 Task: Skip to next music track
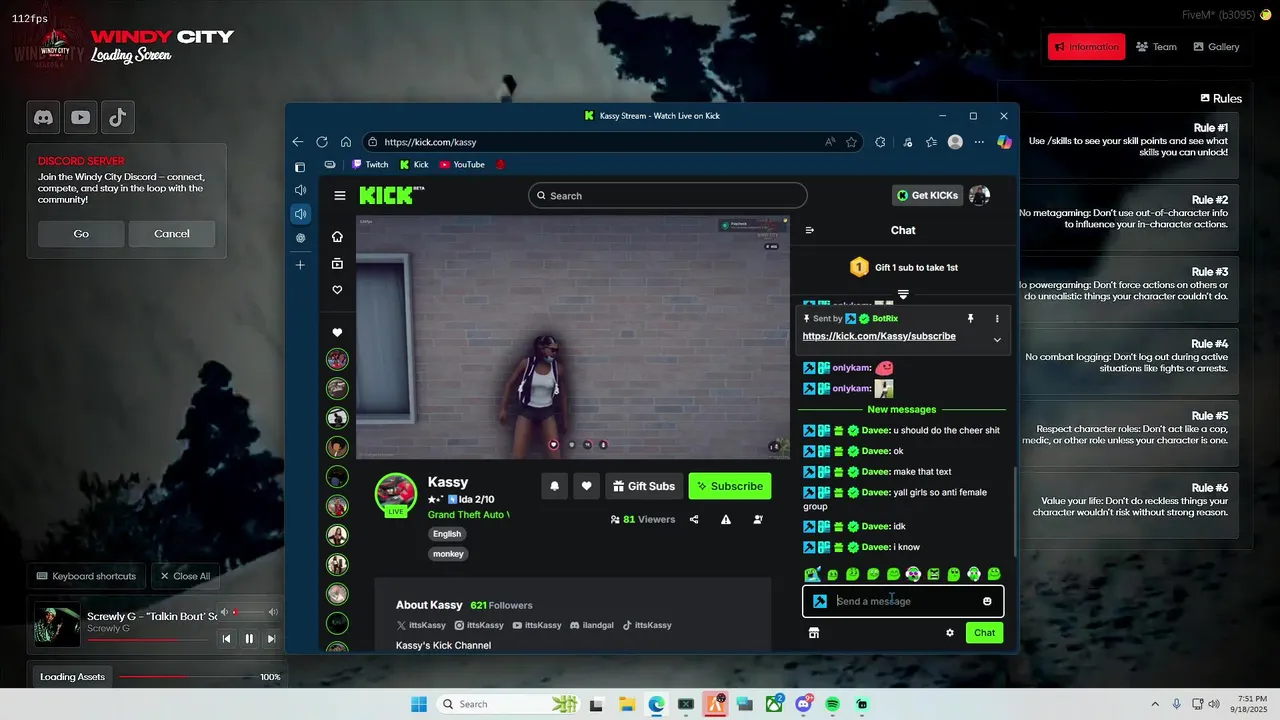point(271,638)
